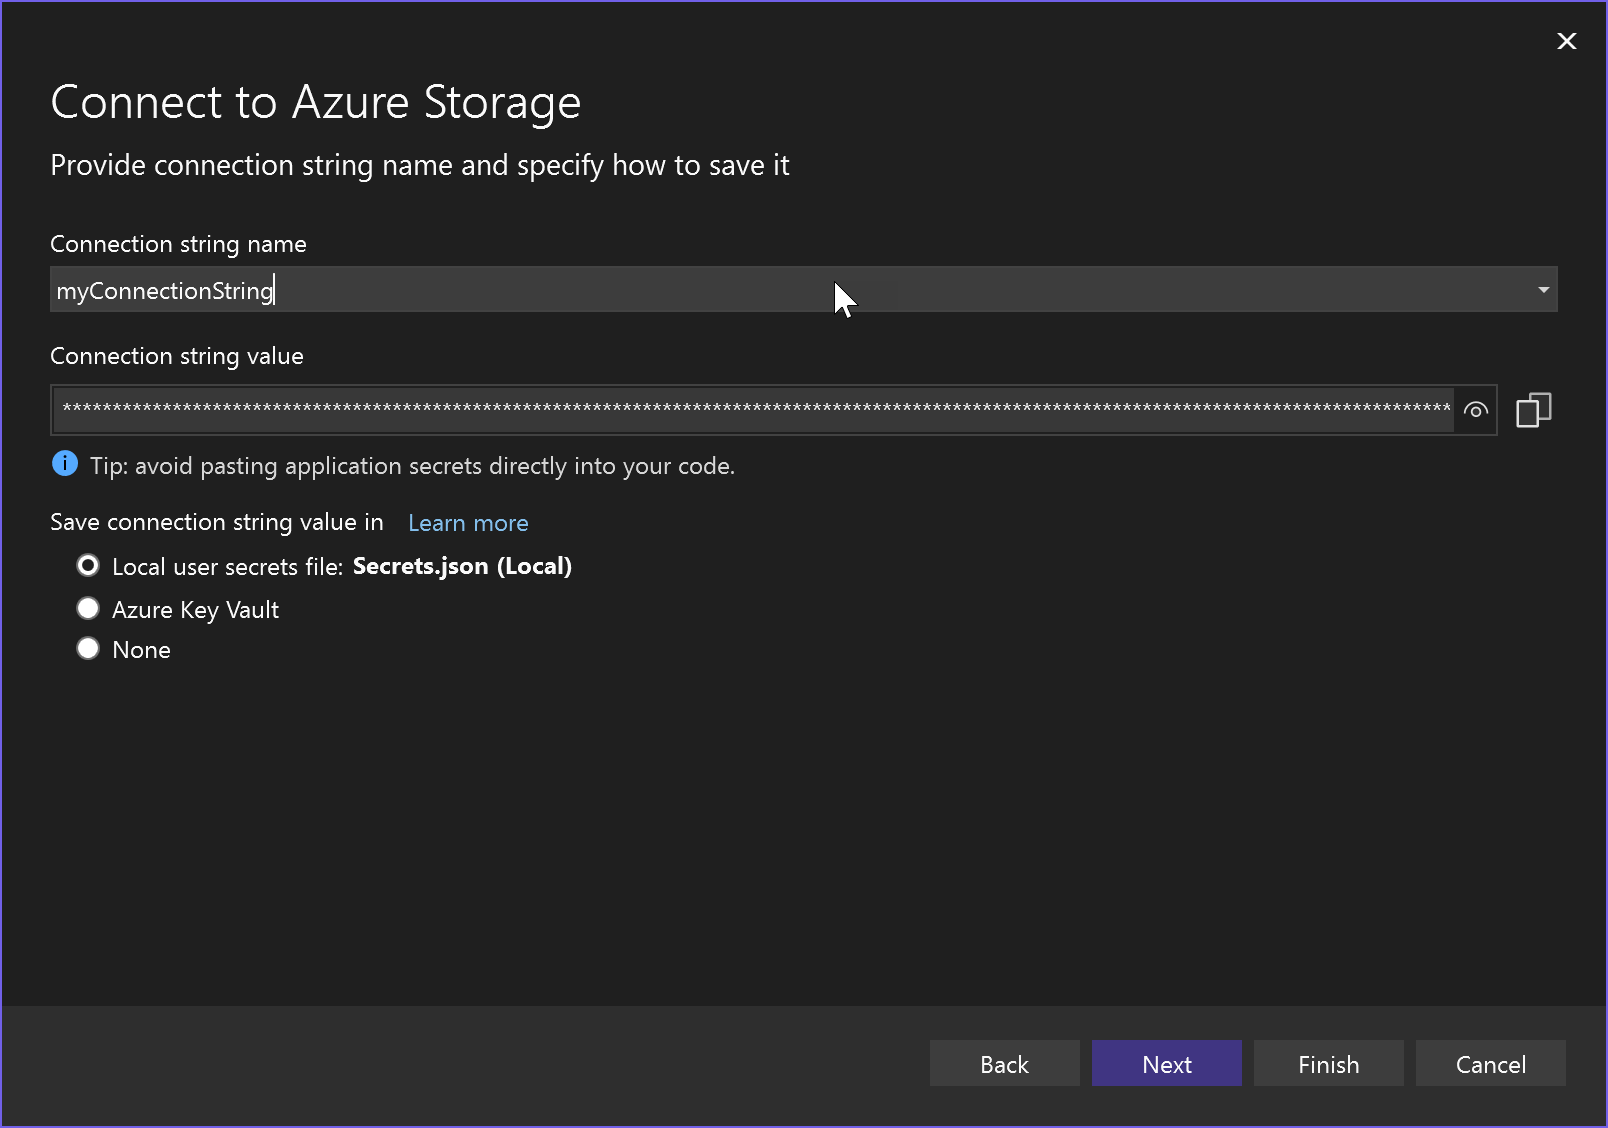
Task: Focus the masked connection string value field
Action: click(754, 410)
